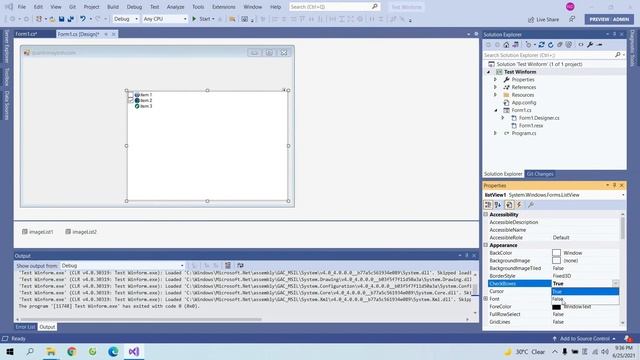Viewport: 640px width, 360px height.
Task: Click the user account avatar in the title bar
Action: click(570, 7)
